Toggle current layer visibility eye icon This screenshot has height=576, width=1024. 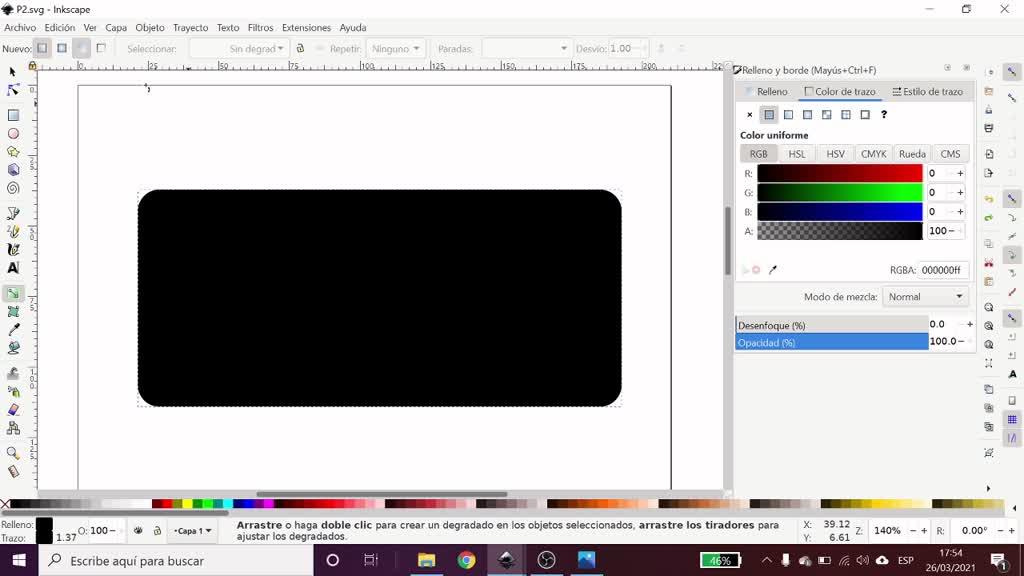tap(139, 531)
